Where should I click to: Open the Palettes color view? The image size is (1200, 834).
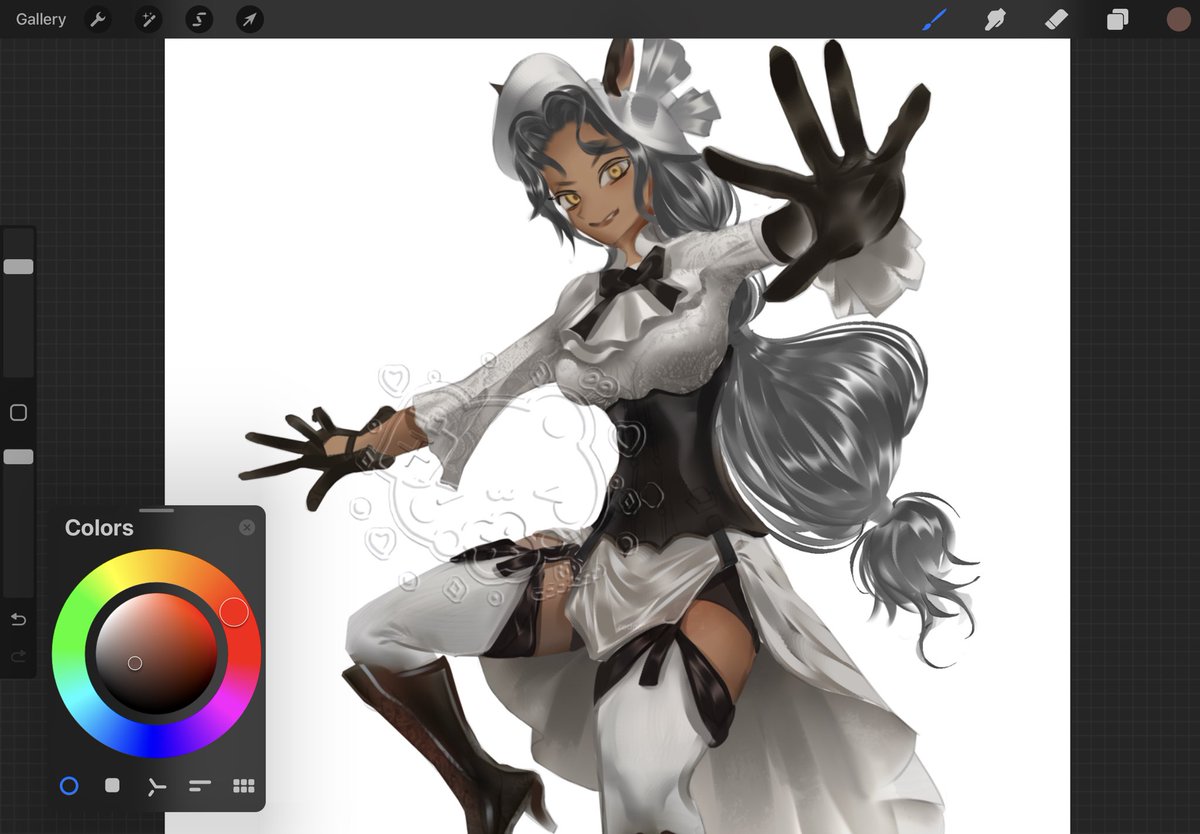[244, 786]
